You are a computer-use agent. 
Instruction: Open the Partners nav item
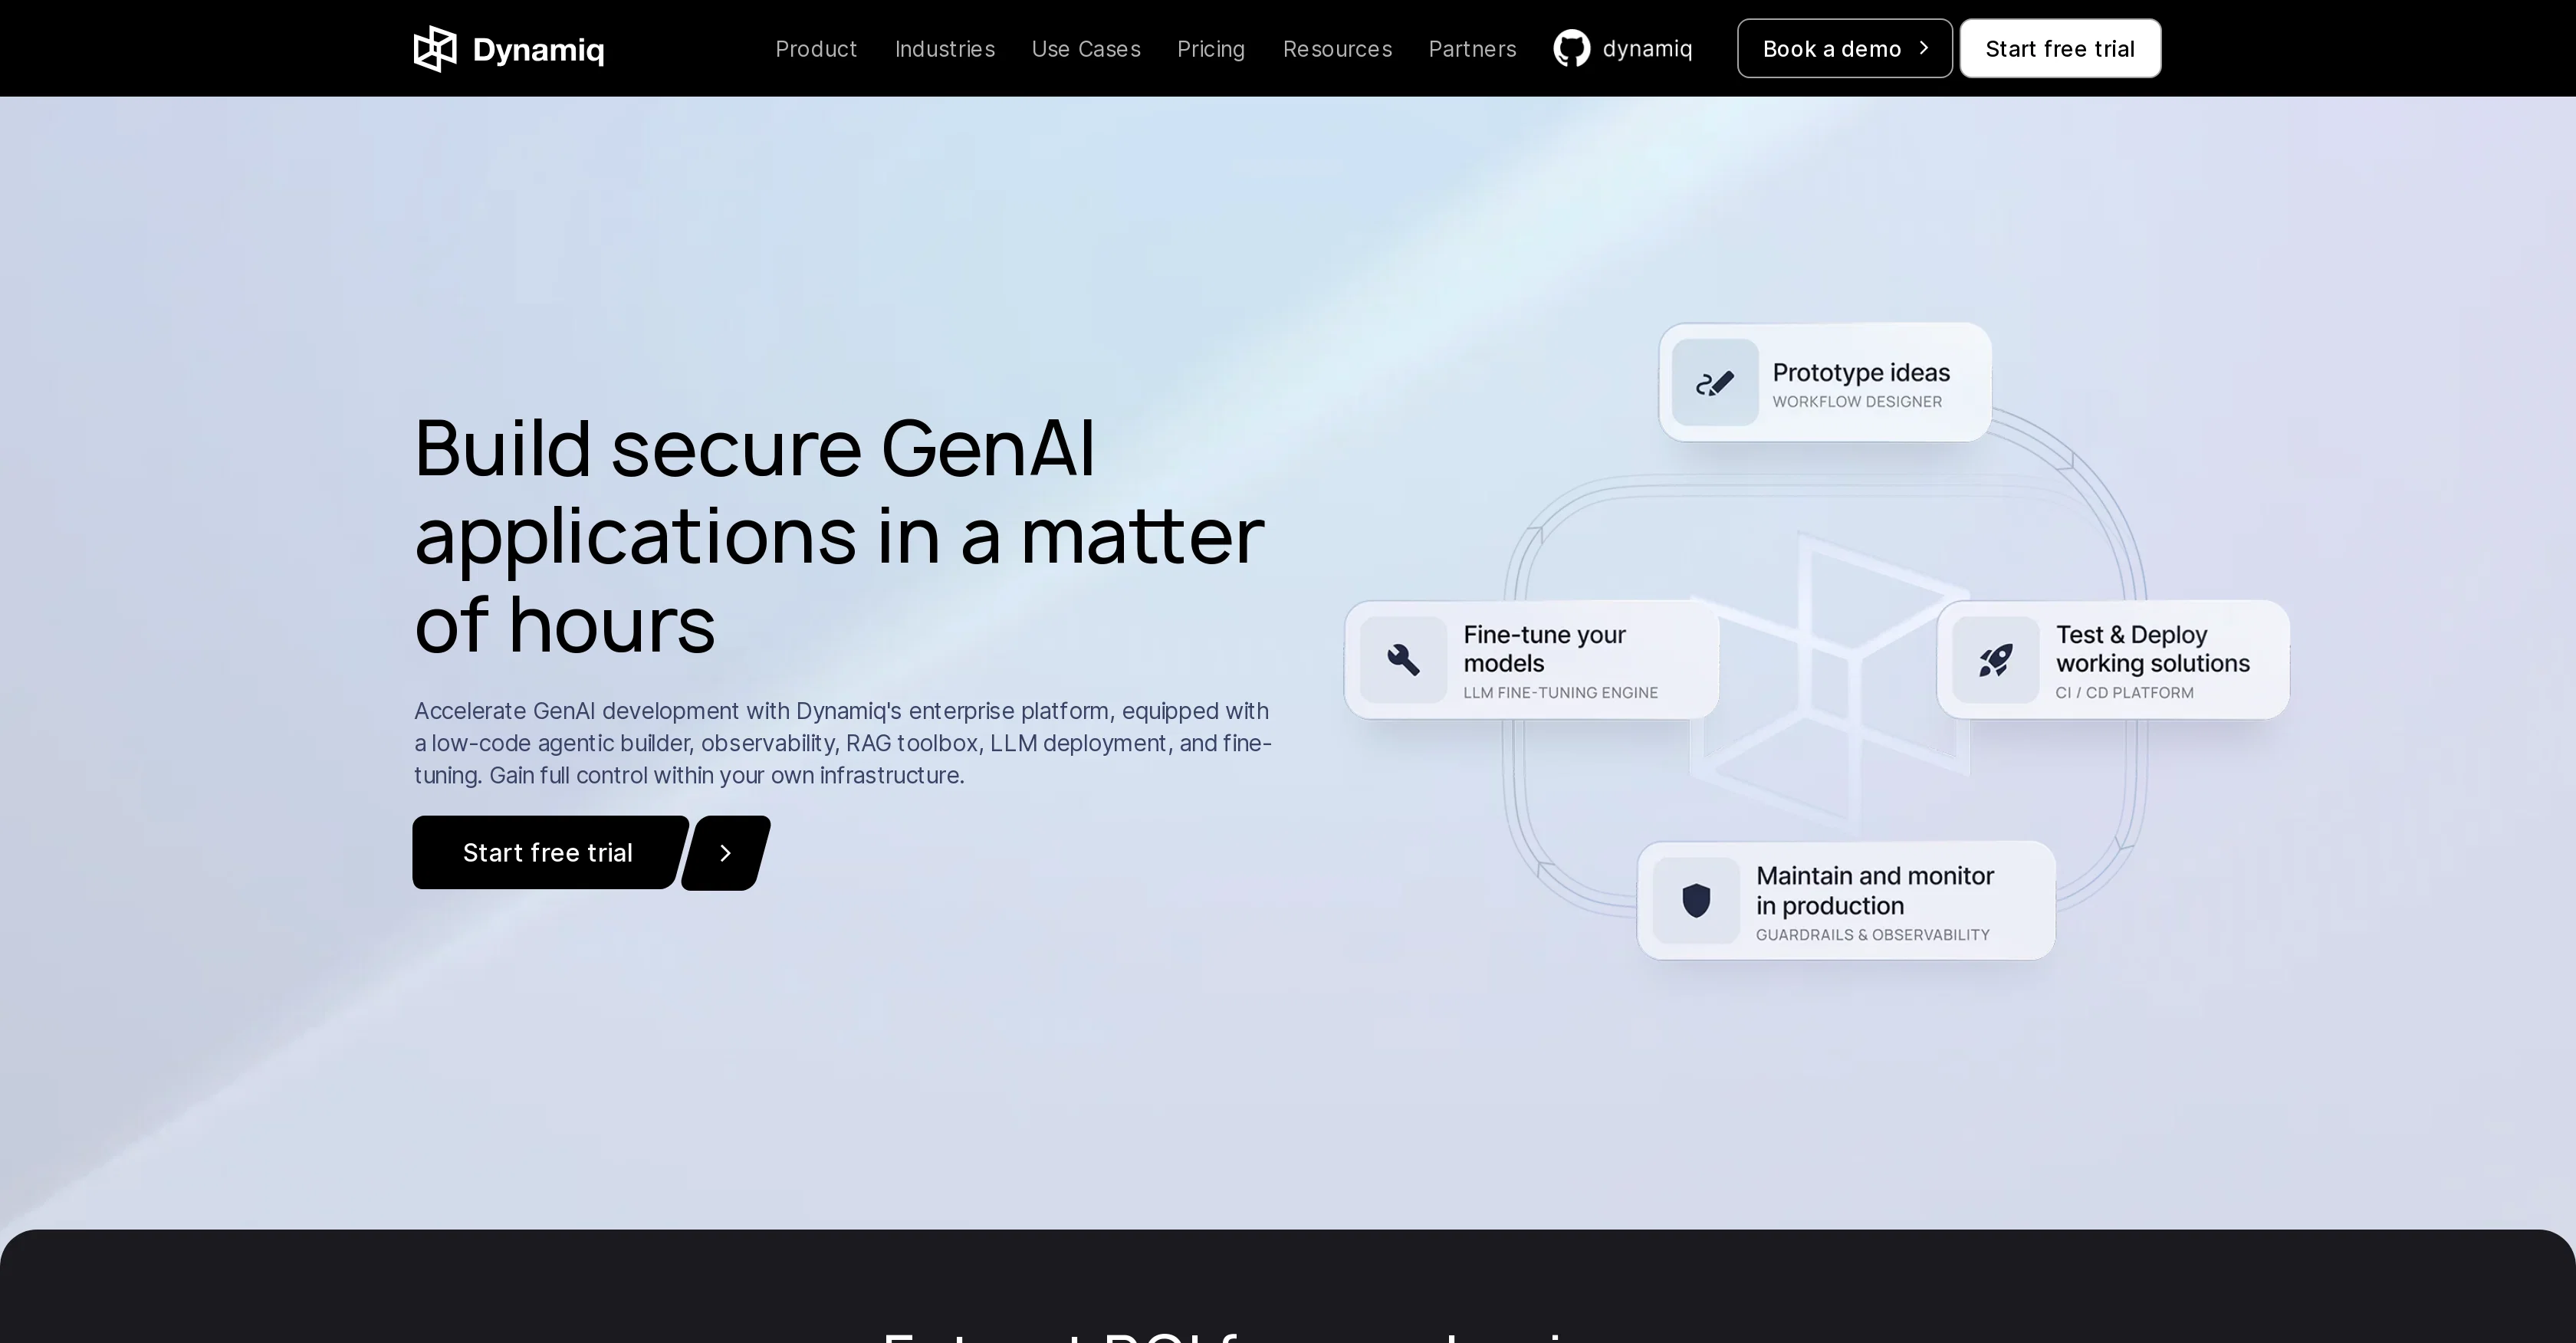tap(1472, 49)
